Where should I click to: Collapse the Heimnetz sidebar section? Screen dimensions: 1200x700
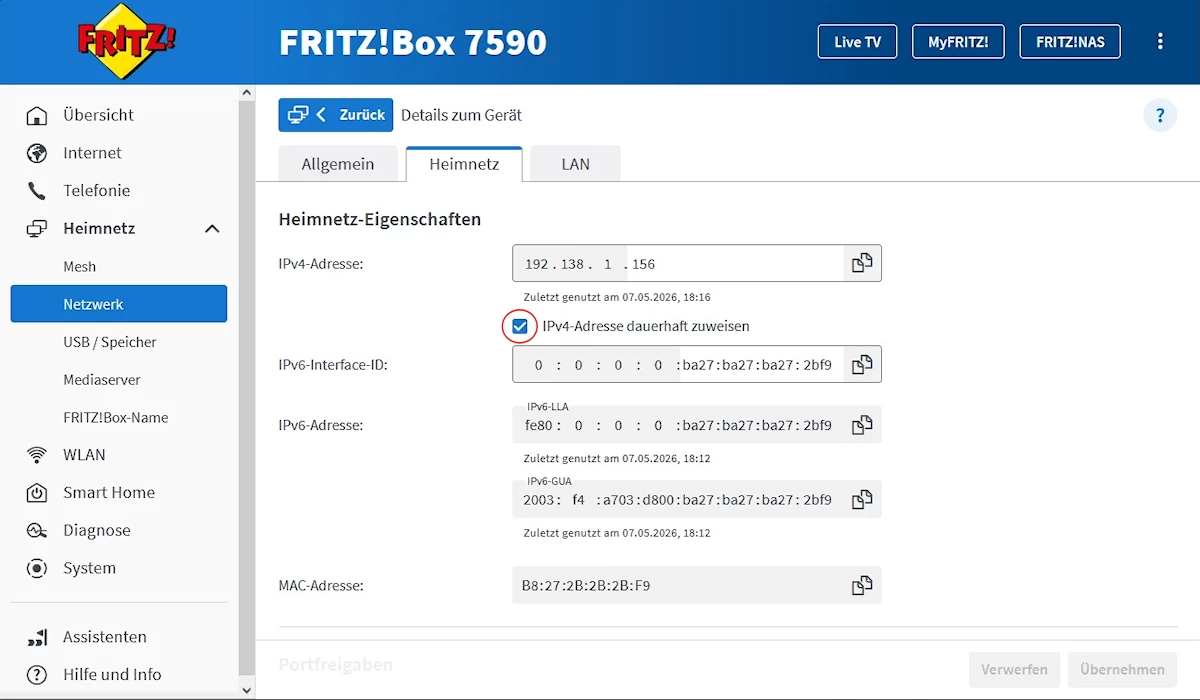212,229
